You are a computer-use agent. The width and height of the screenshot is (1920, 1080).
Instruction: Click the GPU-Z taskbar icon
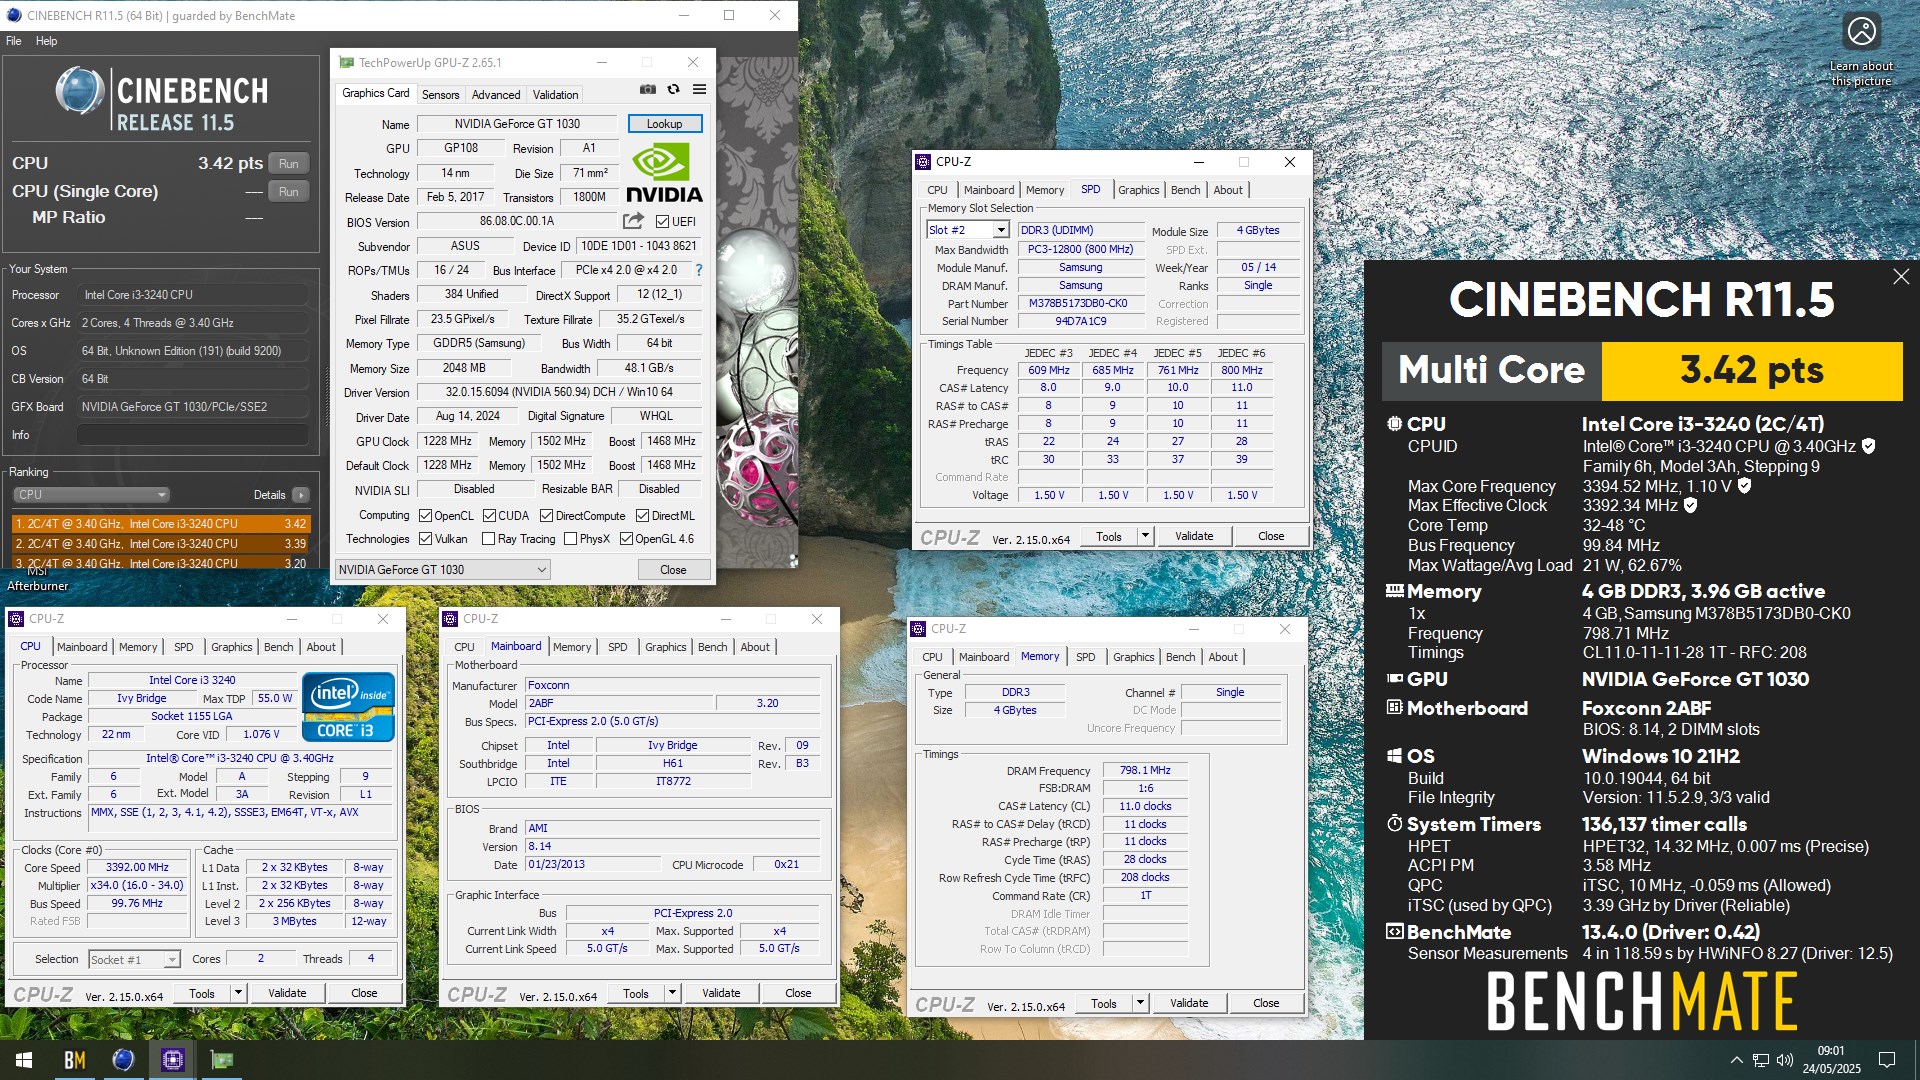(x=222, y=1060)
